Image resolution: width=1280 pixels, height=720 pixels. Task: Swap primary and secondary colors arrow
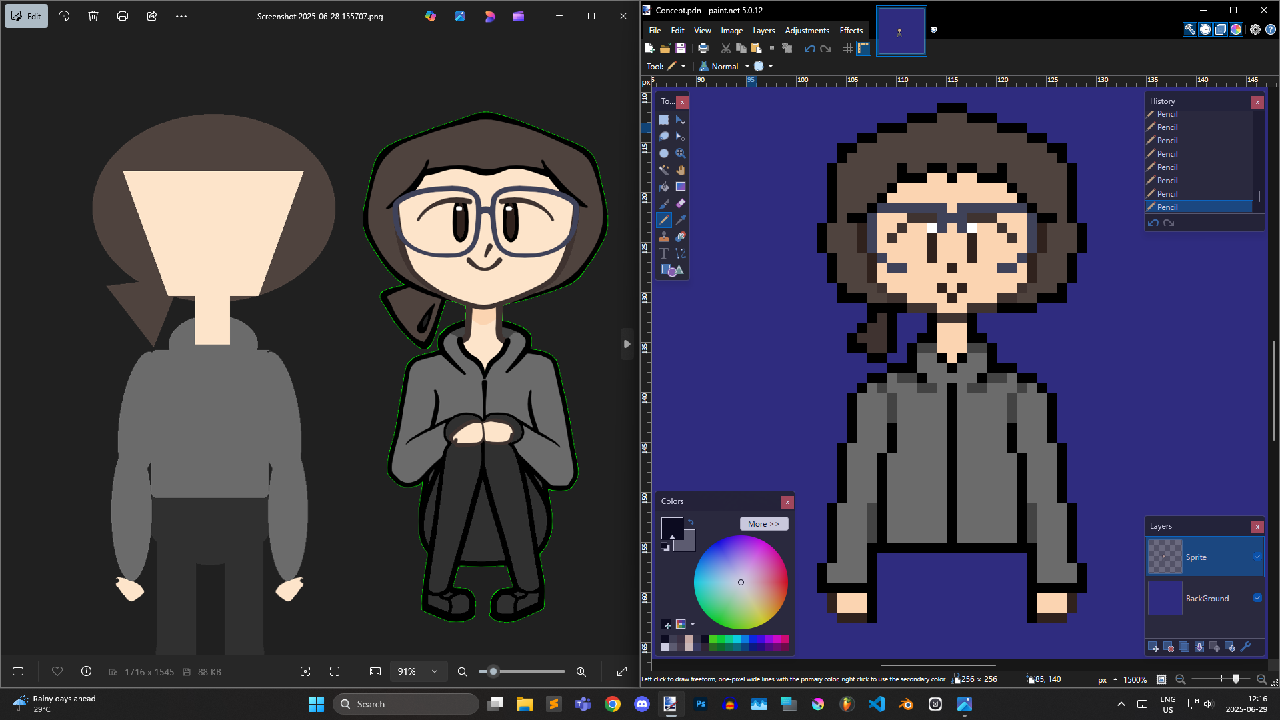tap(690, 522)
